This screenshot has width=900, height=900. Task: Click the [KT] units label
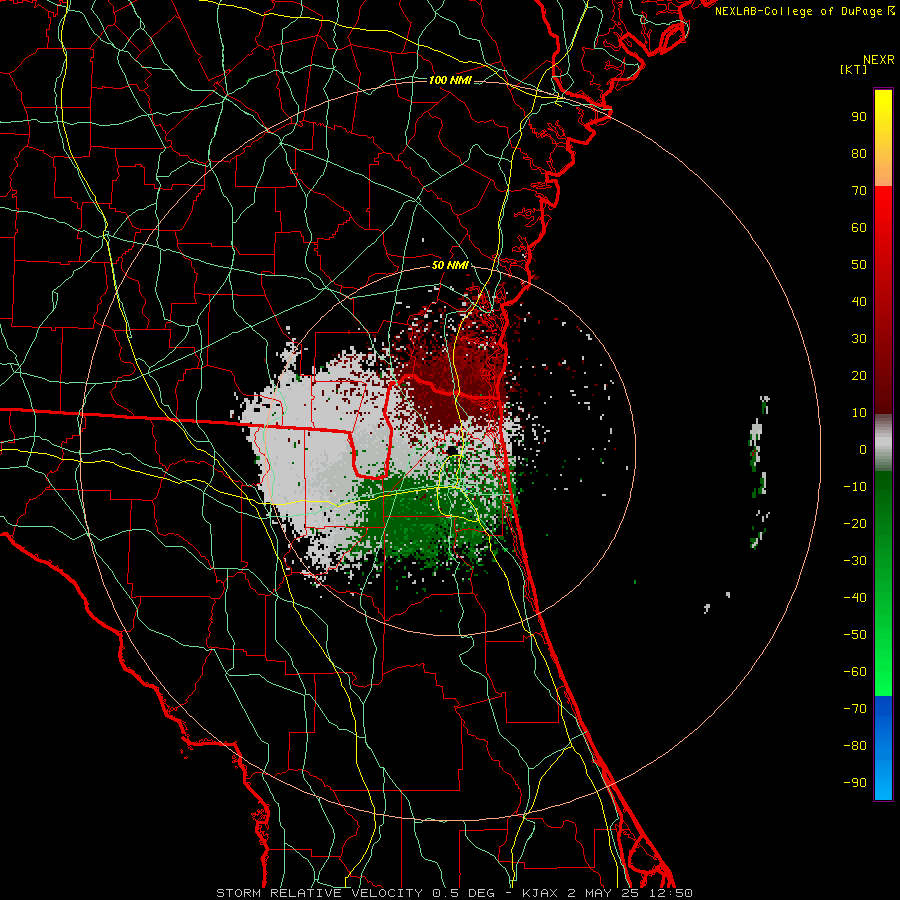(854, 69)
